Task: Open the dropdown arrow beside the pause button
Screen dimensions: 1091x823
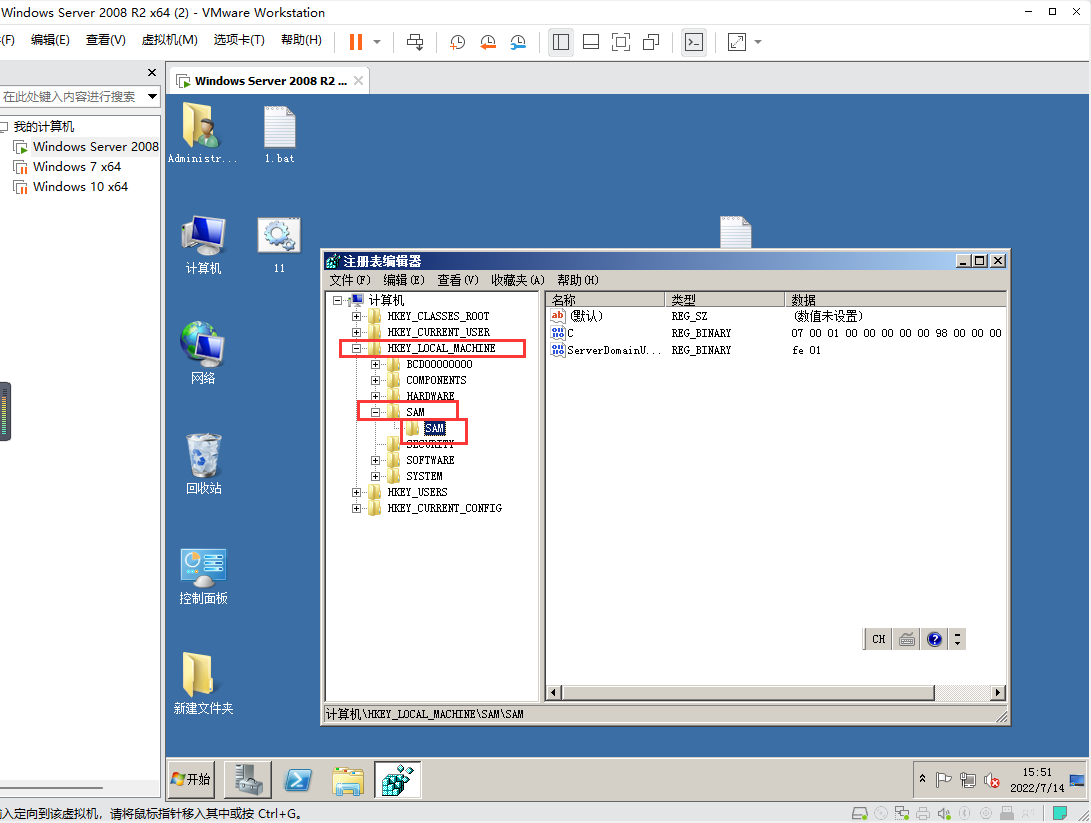Action: coord(377,42)
